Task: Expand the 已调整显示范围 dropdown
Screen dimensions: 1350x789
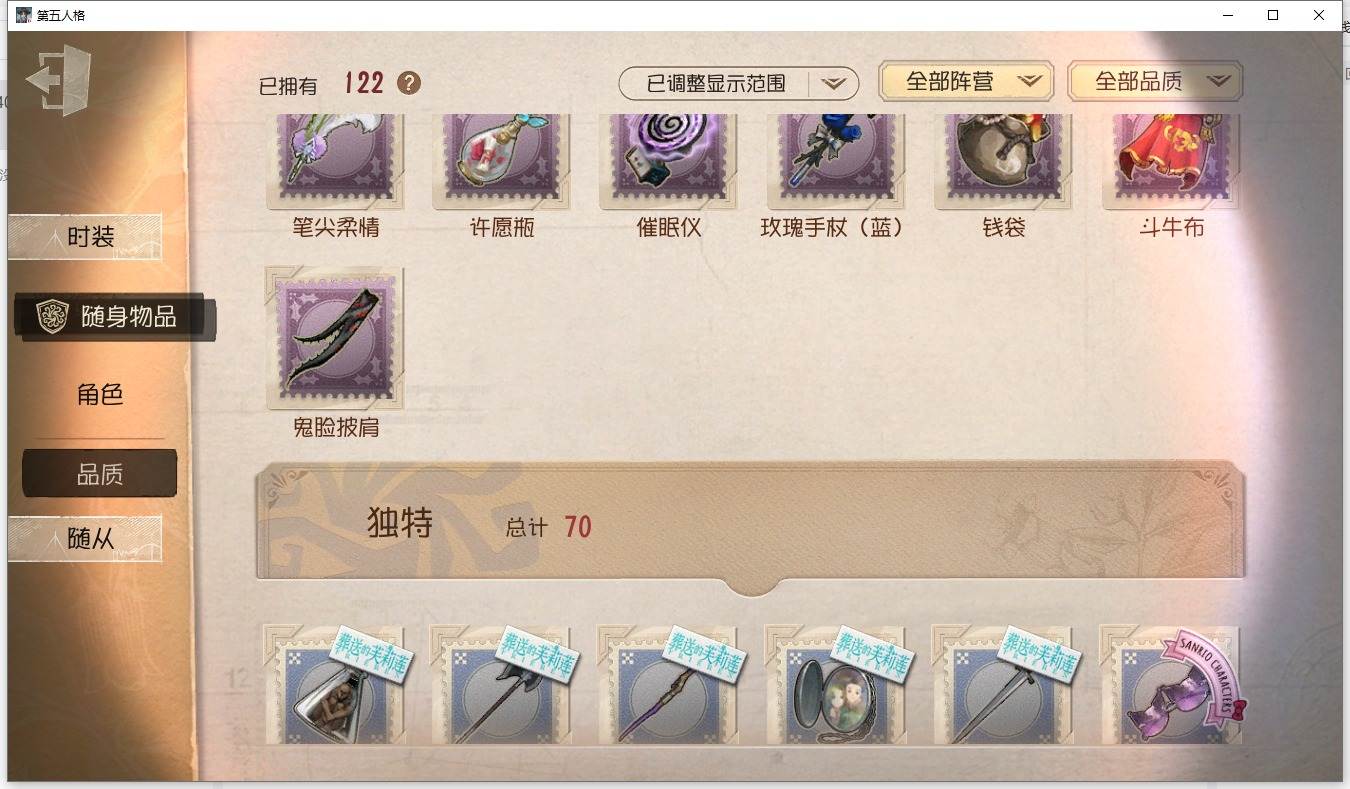Action: click(x=739, y=84)
